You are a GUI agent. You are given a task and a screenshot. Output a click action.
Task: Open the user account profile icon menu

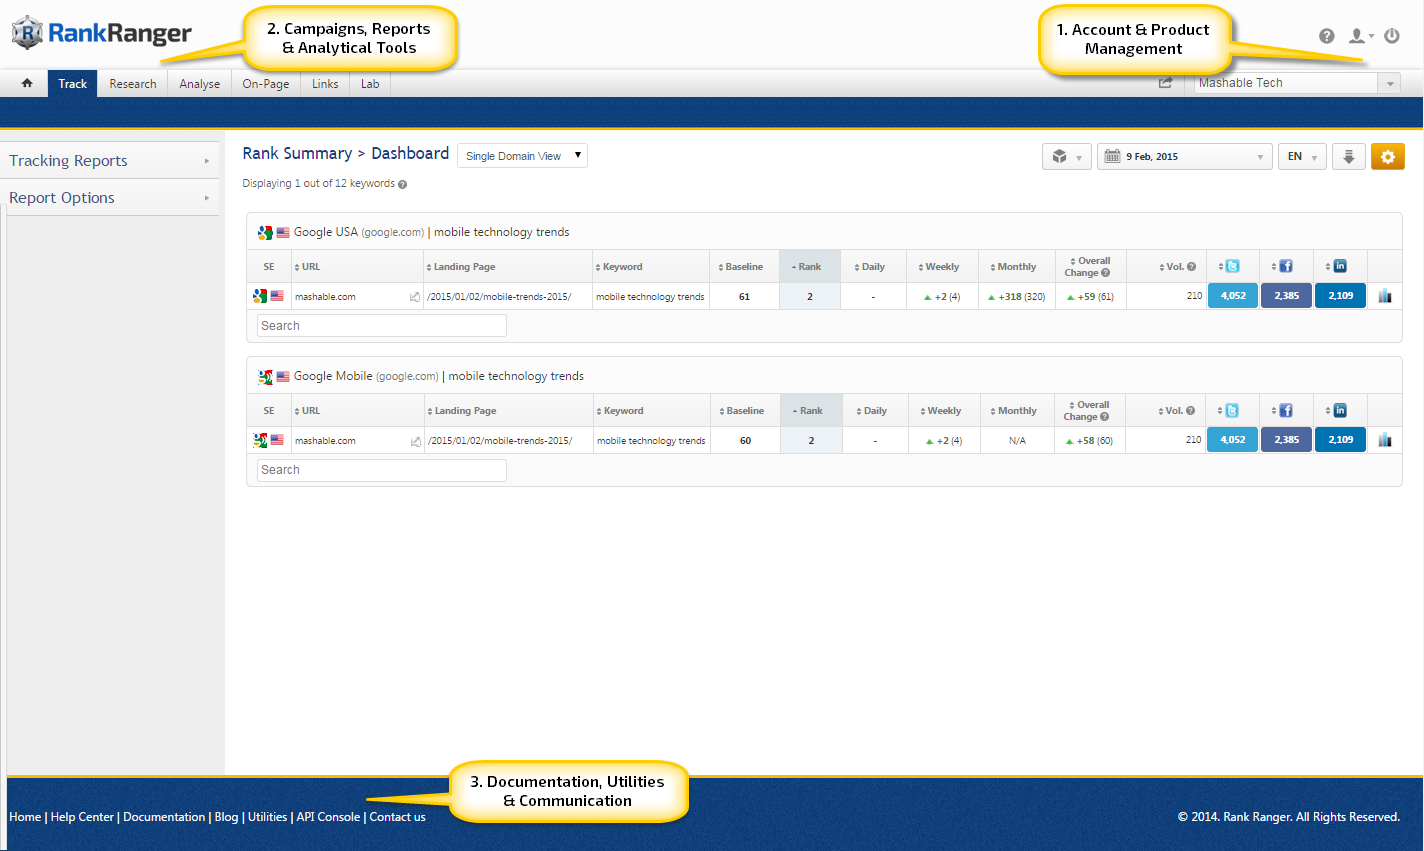coord(1359,36)
